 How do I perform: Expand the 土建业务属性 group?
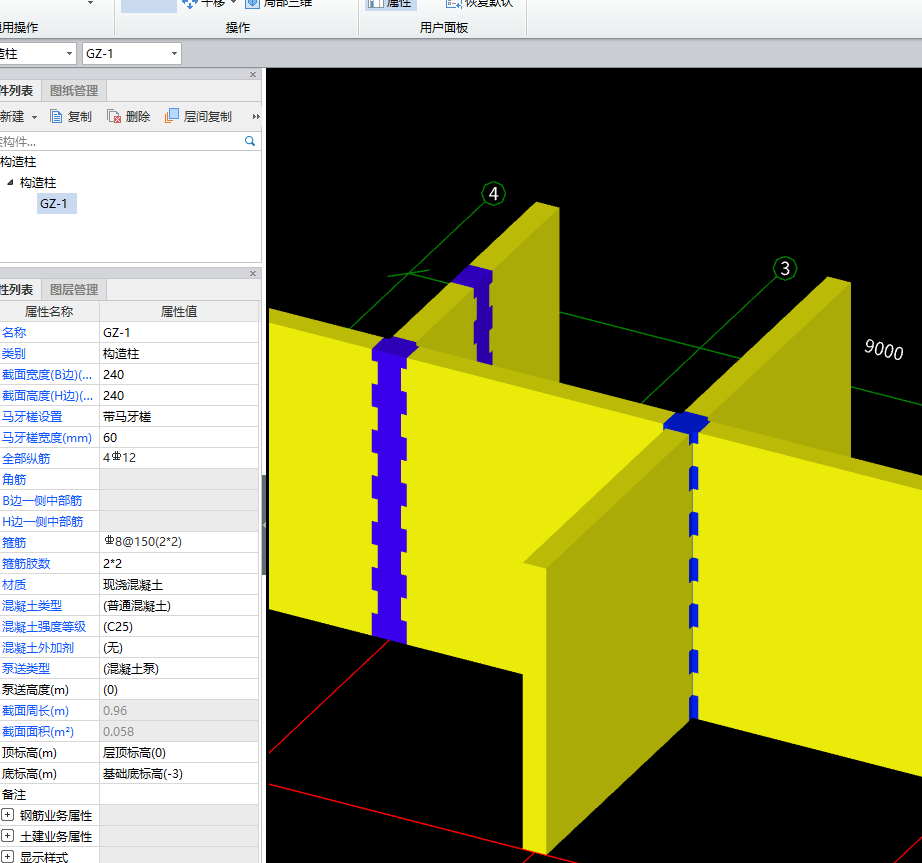[8, 836]
